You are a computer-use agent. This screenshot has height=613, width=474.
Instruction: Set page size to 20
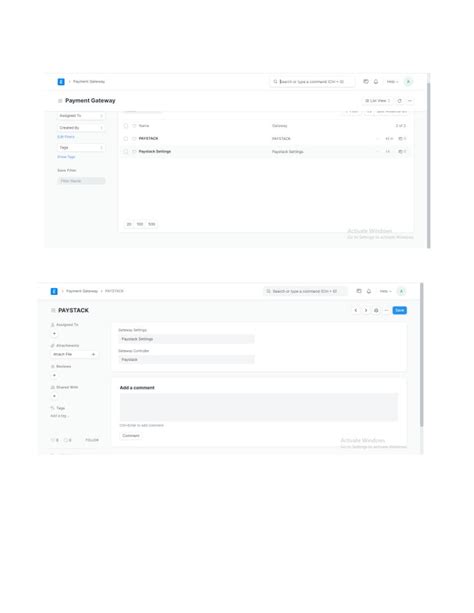[129, 224]
